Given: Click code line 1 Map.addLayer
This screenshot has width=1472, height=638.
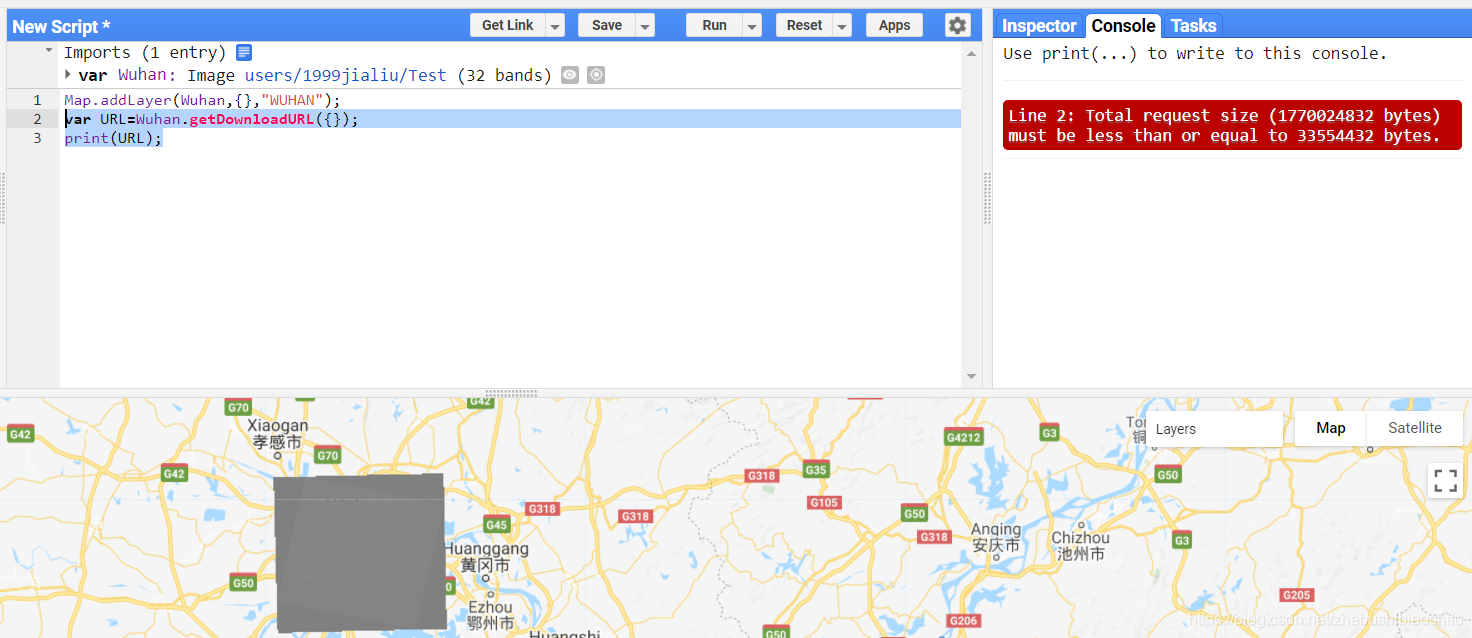Looking at the screenshot, I should pos(202,100).
